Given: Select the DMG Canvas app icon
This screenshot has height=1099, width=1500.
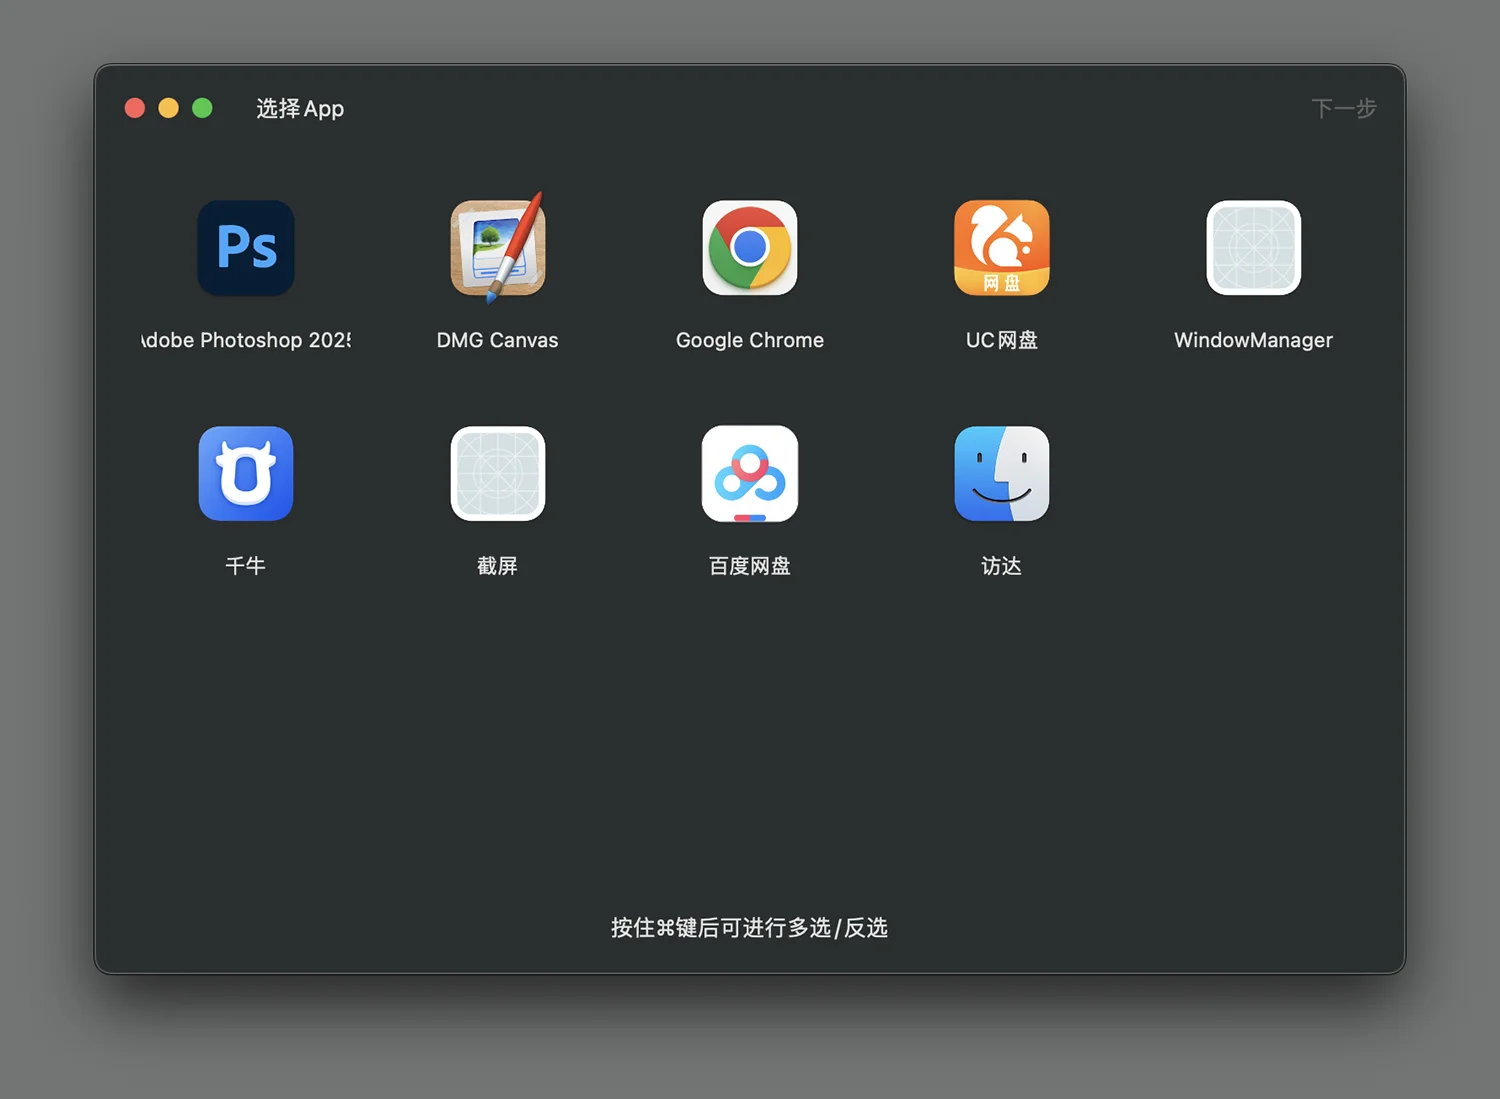Looking at the screenshot, I should (498, 247).
